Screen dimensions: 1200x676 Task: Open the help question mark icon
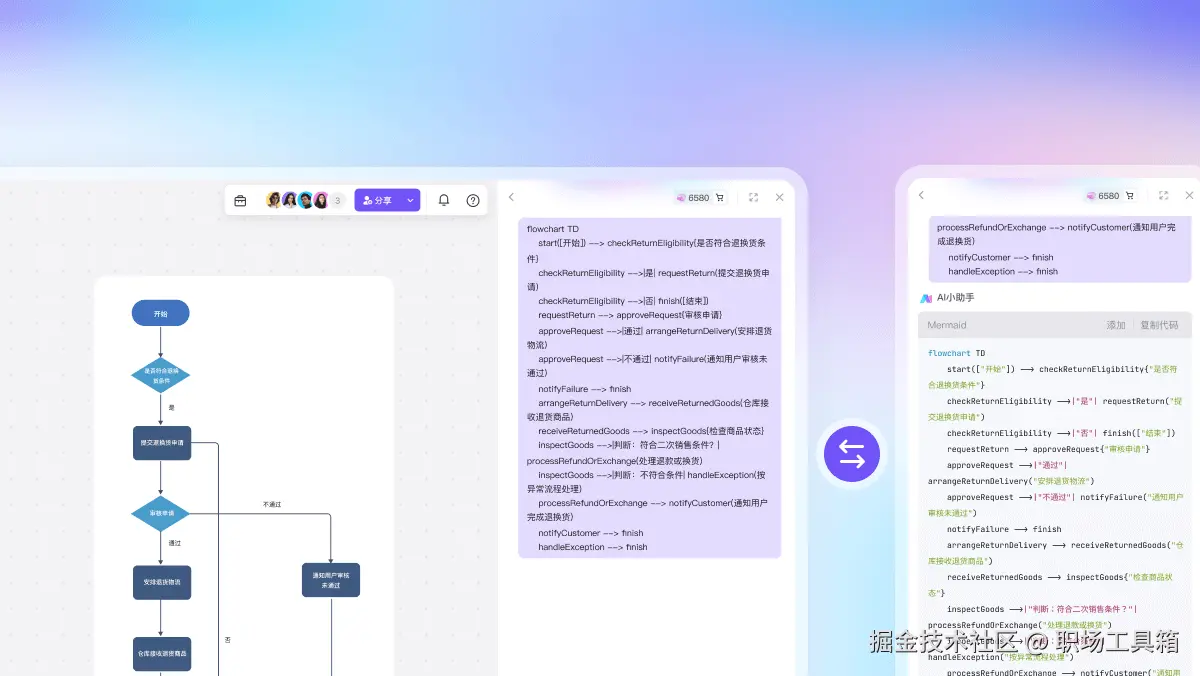[473, 200]
